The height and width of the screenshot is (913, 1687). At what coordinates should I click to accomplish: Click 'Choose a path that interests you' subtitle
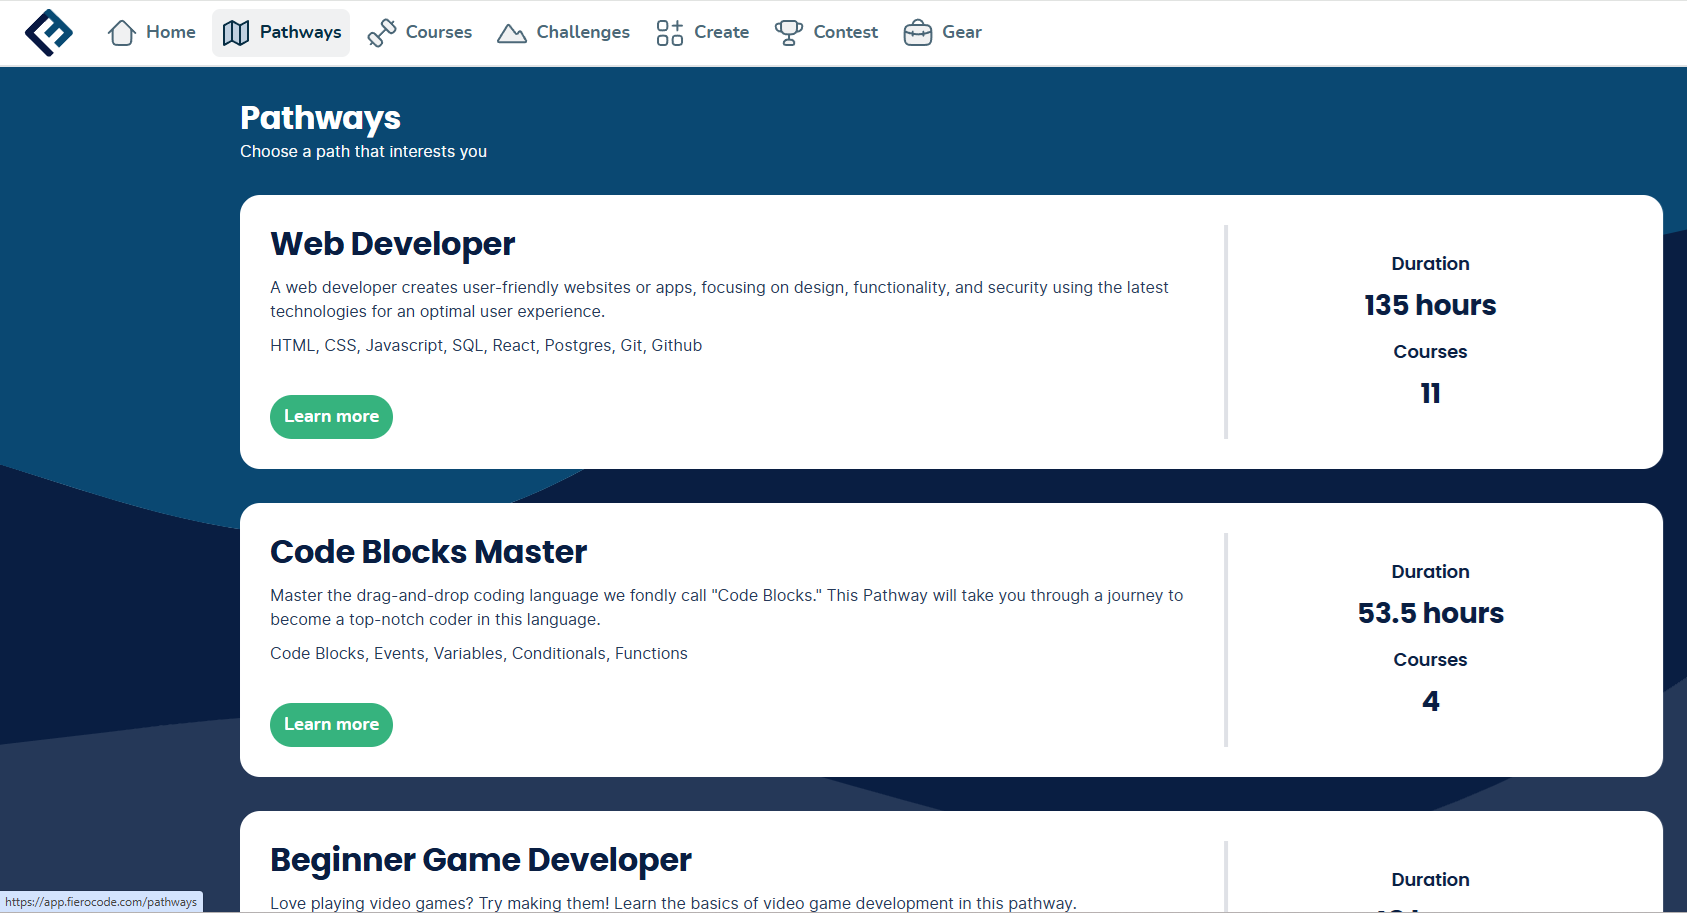coord(364,151)
